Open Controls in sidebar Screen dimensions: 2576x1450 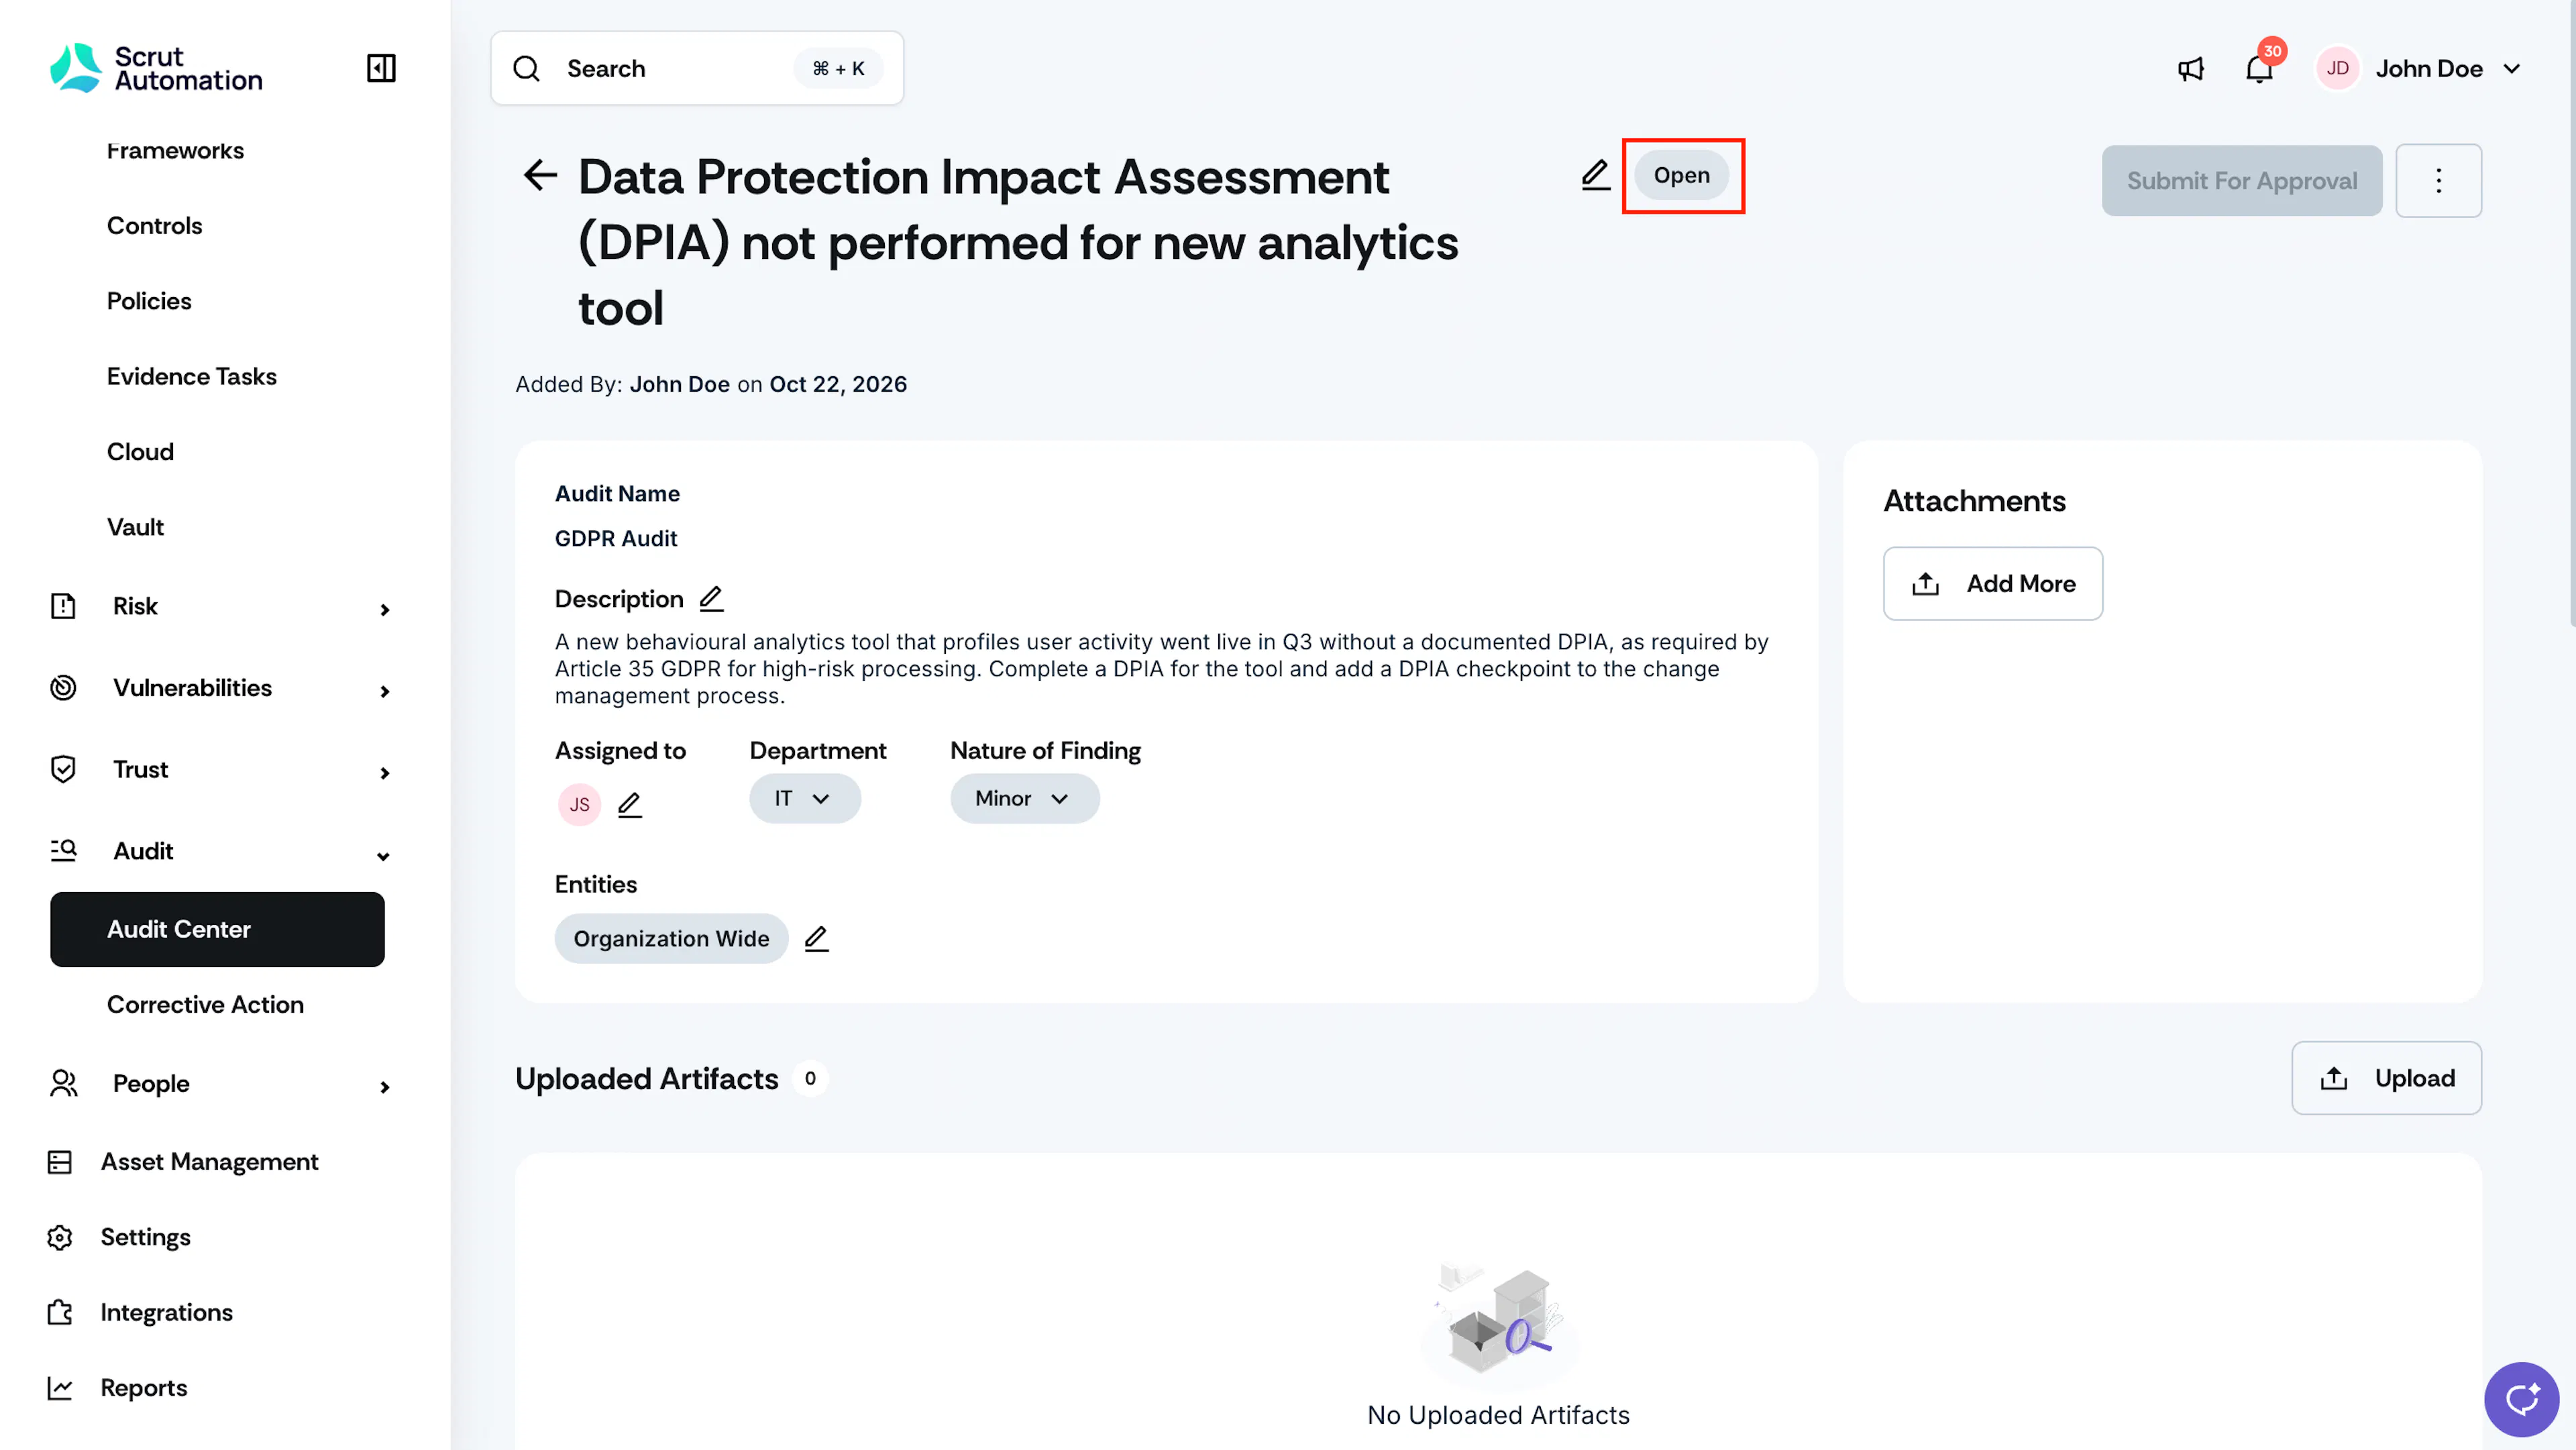tap(154, 225)
